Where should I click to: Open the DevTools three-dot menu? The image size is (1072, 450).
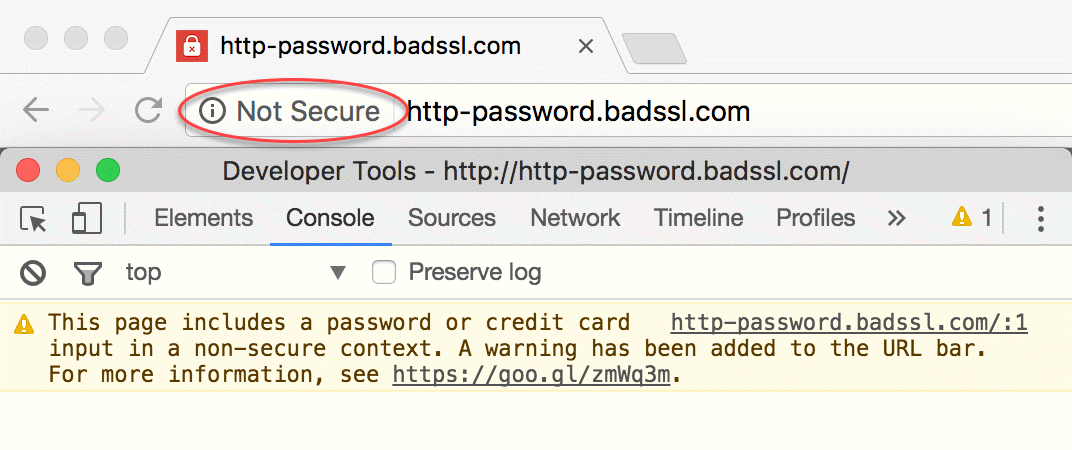point(1041,218)
